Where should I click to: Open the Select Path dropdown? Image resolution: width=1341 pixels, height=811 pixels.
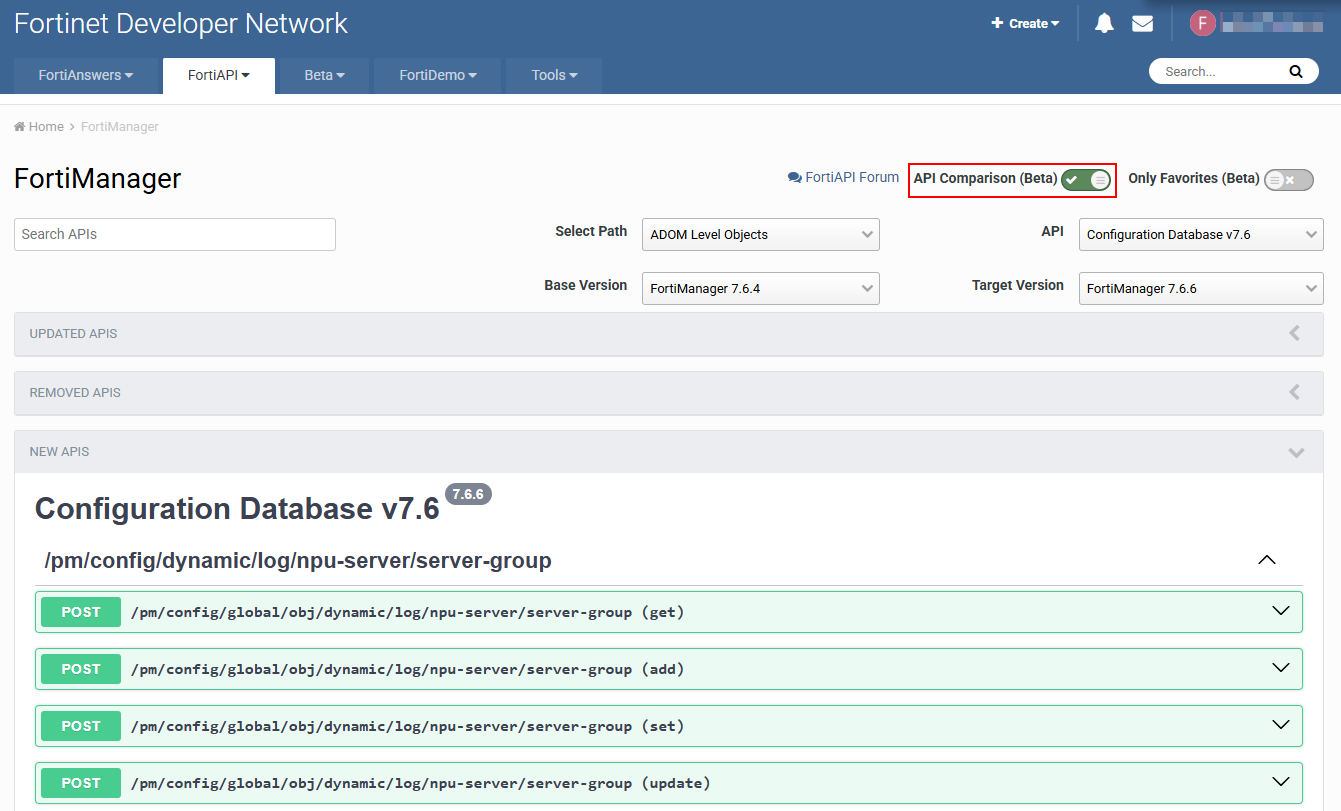coord(760,235)
